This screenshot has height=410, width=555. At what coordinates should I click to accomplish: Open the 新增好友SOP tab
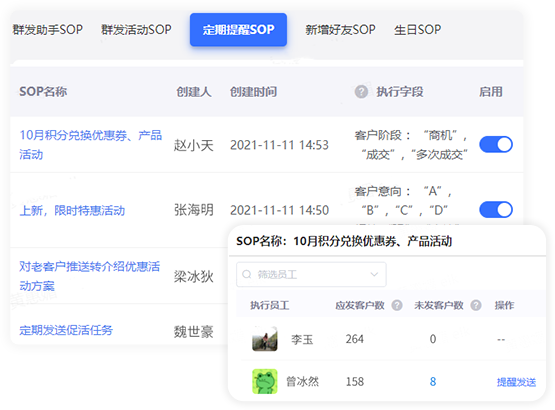(x=341, y=30)
